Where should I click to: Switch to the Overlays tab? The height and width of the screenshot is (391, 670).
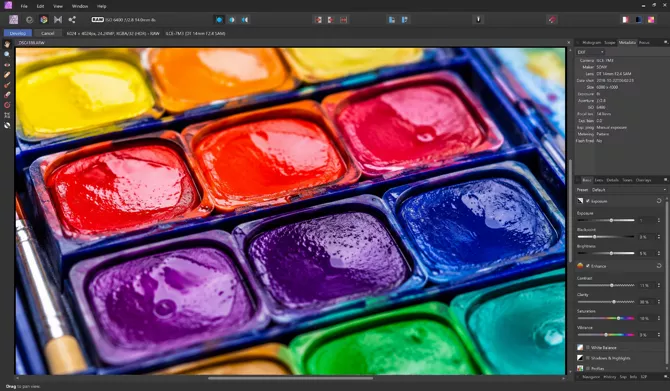644,180
